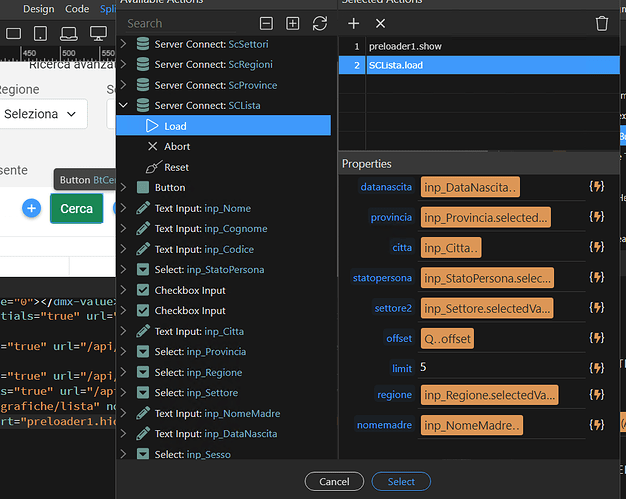Collapse the Server Connect: SCLista node

[123, 105]
